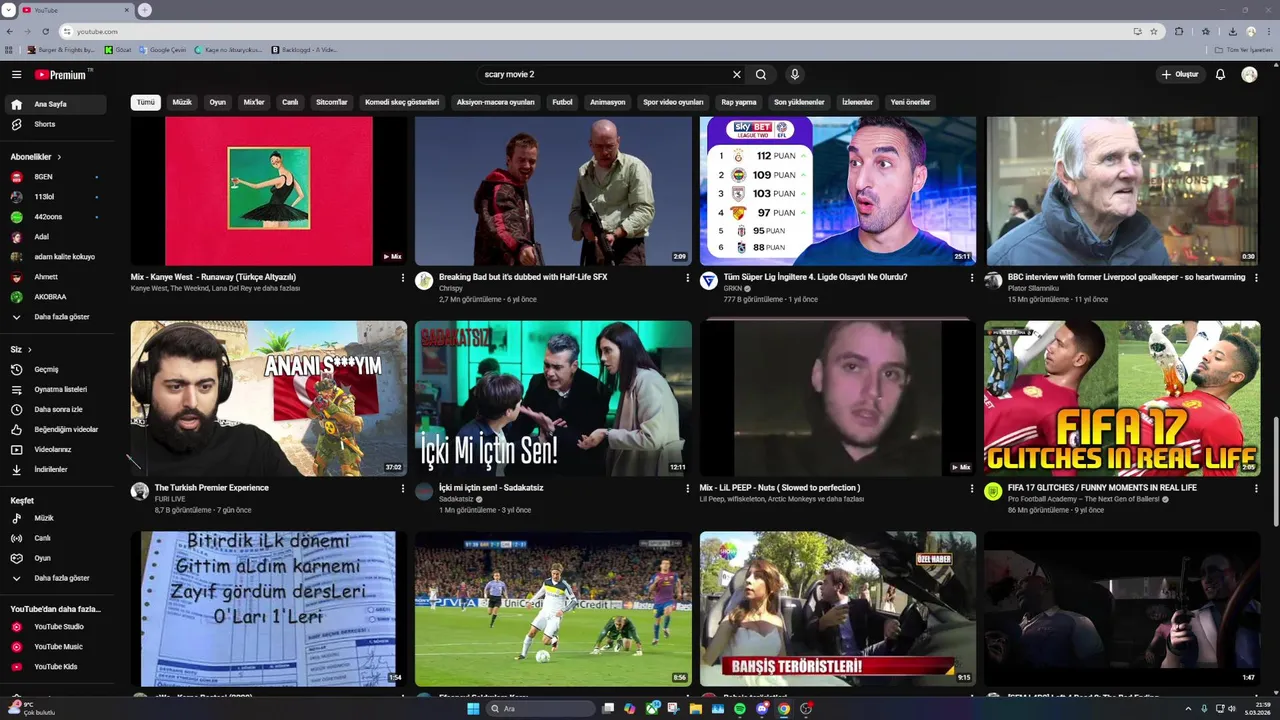This screenshot has height=720, width=1280.
Task: Open the 442oons subscription channel
Action: click(x=55, y=217)
